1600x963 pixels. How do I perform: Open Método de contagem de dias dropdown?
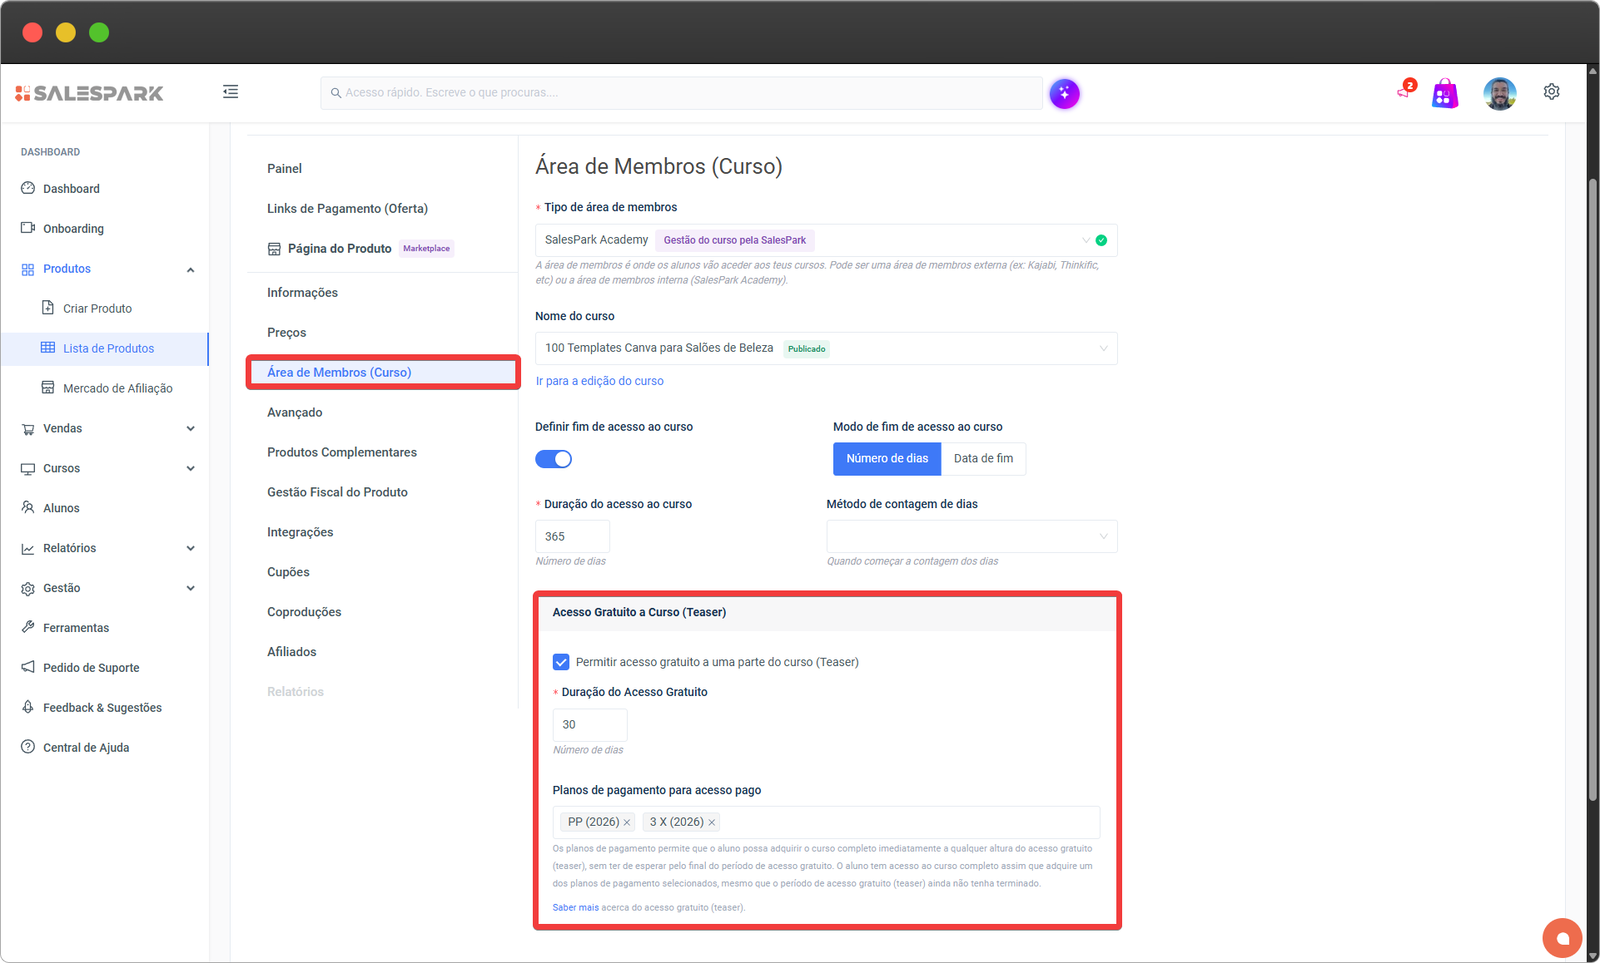[x=971, y=537]
